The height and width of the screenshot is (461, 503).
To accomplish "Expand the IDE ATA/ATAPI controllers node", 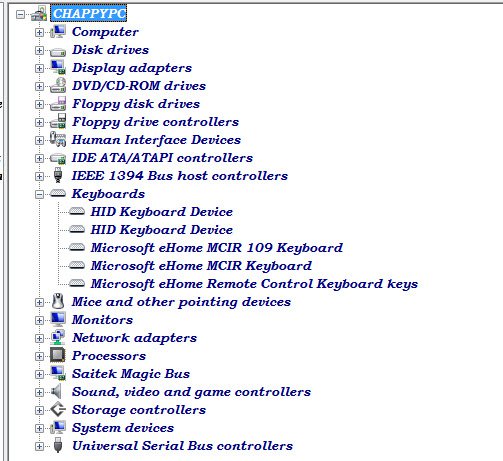I will click(x=39, y=158).
